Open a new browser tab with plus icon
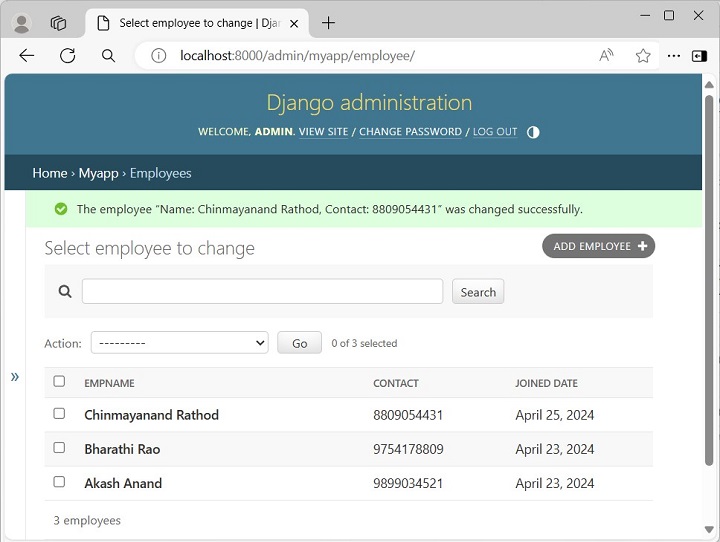720x542 pixels. tap(329, 23)
